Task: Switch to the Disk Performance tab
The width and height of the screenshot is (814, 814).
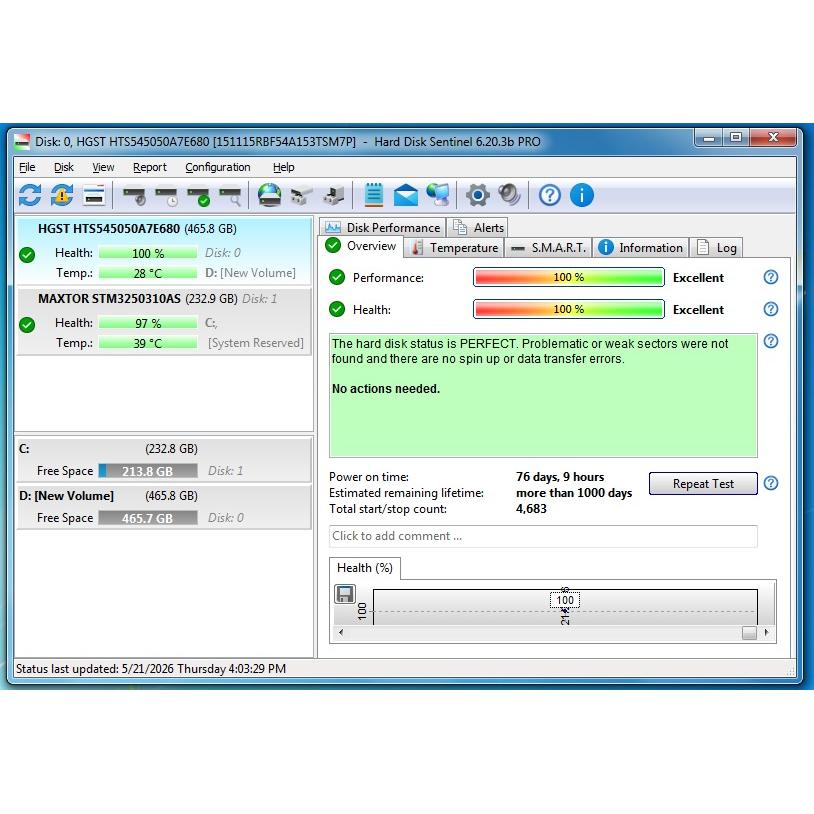Action: click(x=383, y=227)
